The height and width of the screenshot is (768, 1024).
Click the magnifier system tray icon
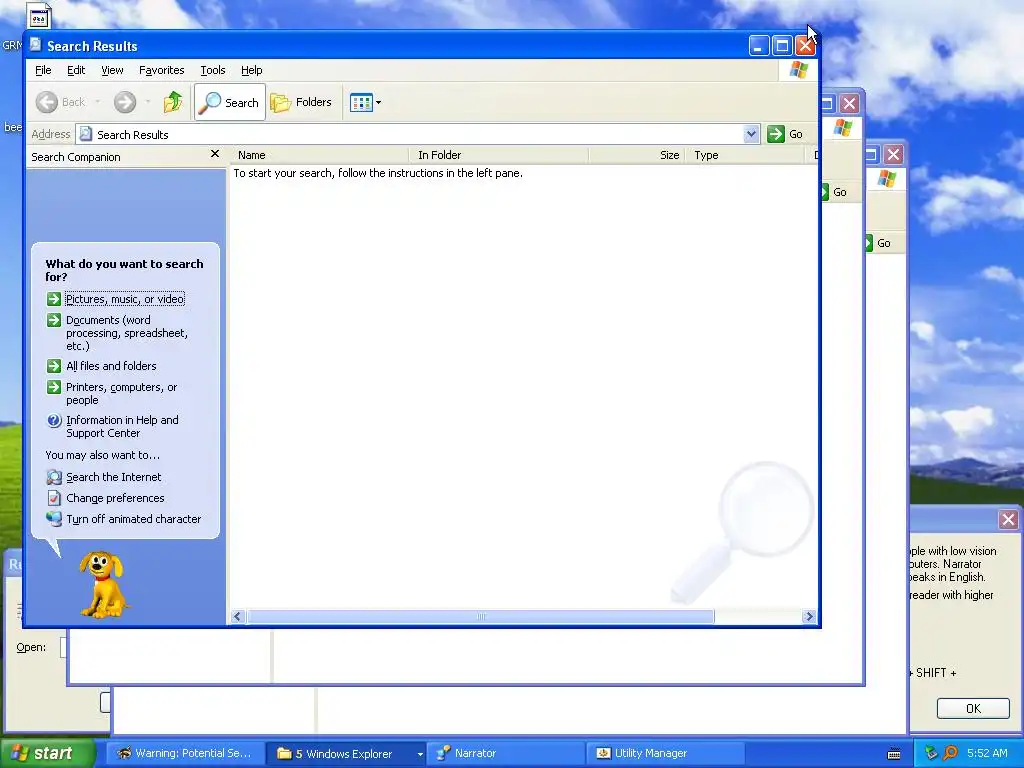(950, 753)
